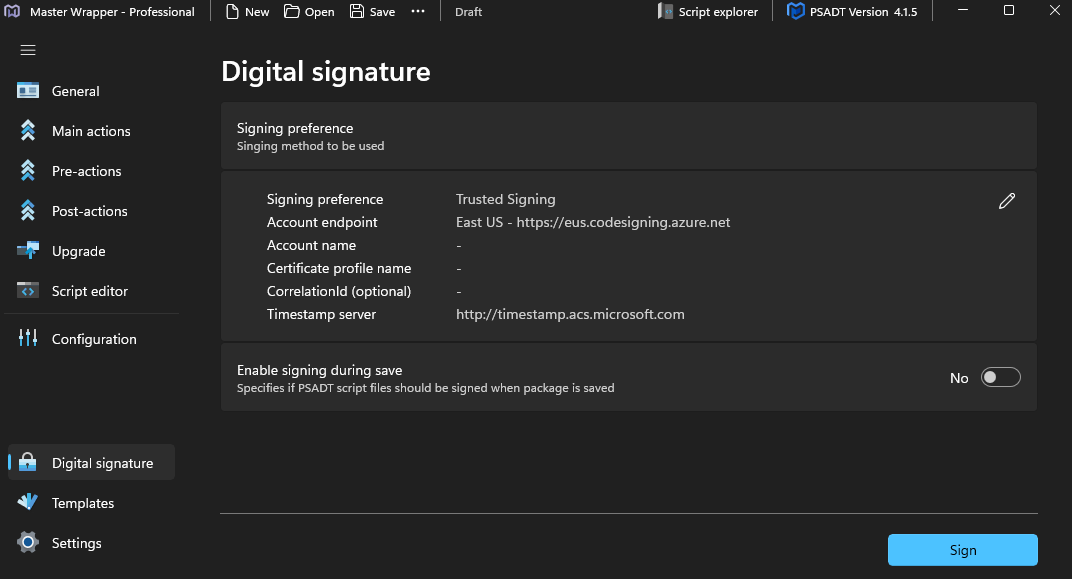The width and height of the screenshot is (1072, 579).
Task: Open the Upgrade section
Action: tap(78, 251)
